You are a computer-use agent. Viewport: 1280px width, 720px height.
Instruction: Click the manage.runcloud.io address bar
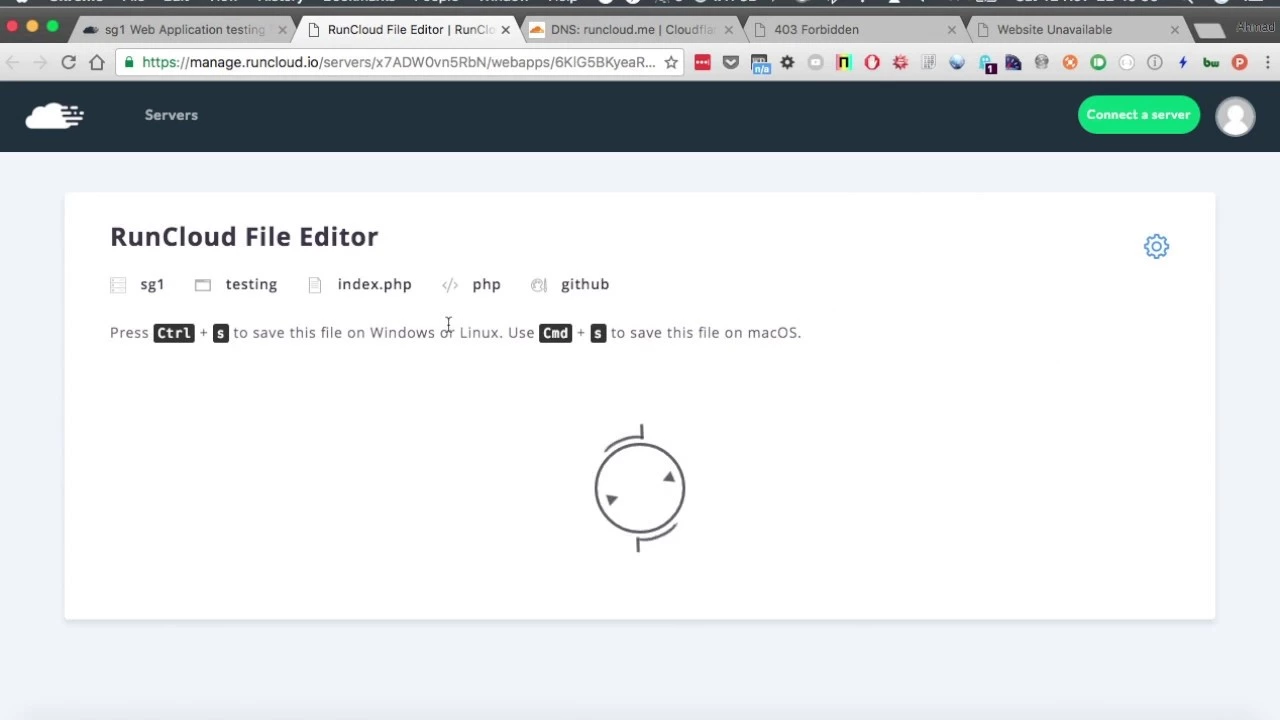tap(398, 62)
